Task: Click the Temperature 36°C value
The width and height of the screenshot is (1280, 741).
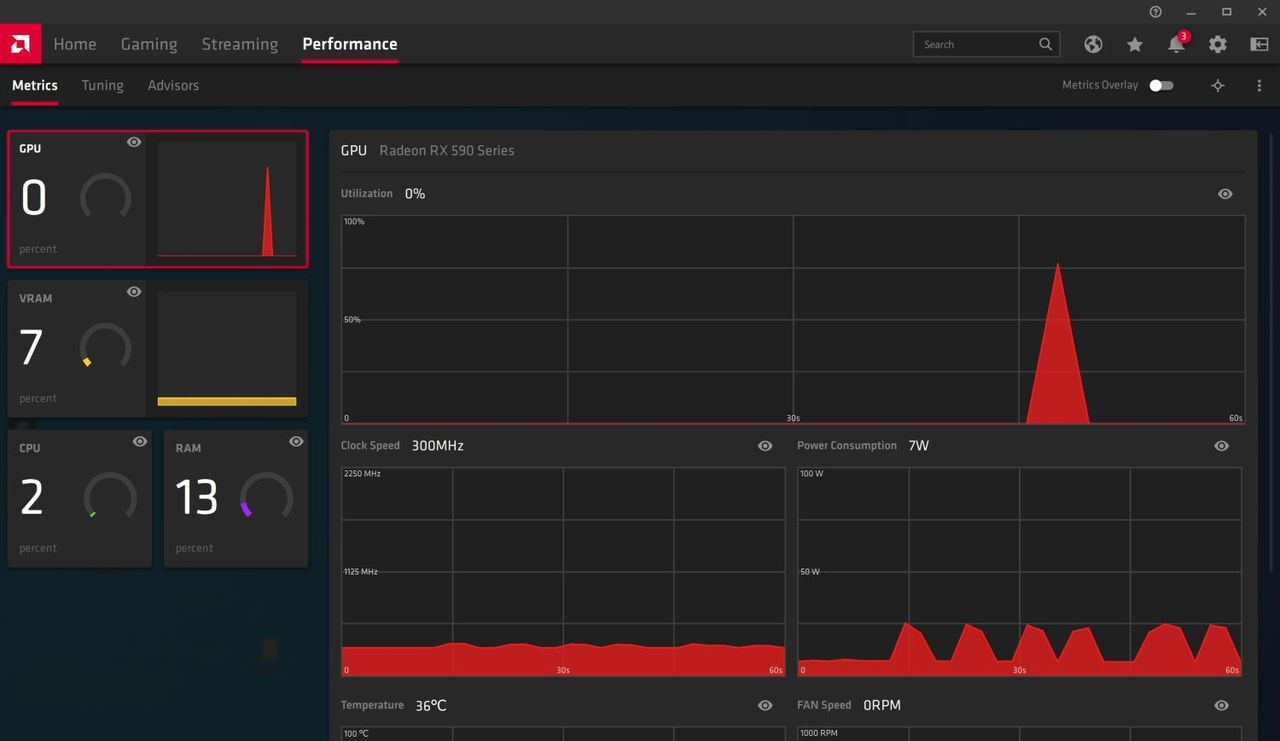Action: pos(431,706)
